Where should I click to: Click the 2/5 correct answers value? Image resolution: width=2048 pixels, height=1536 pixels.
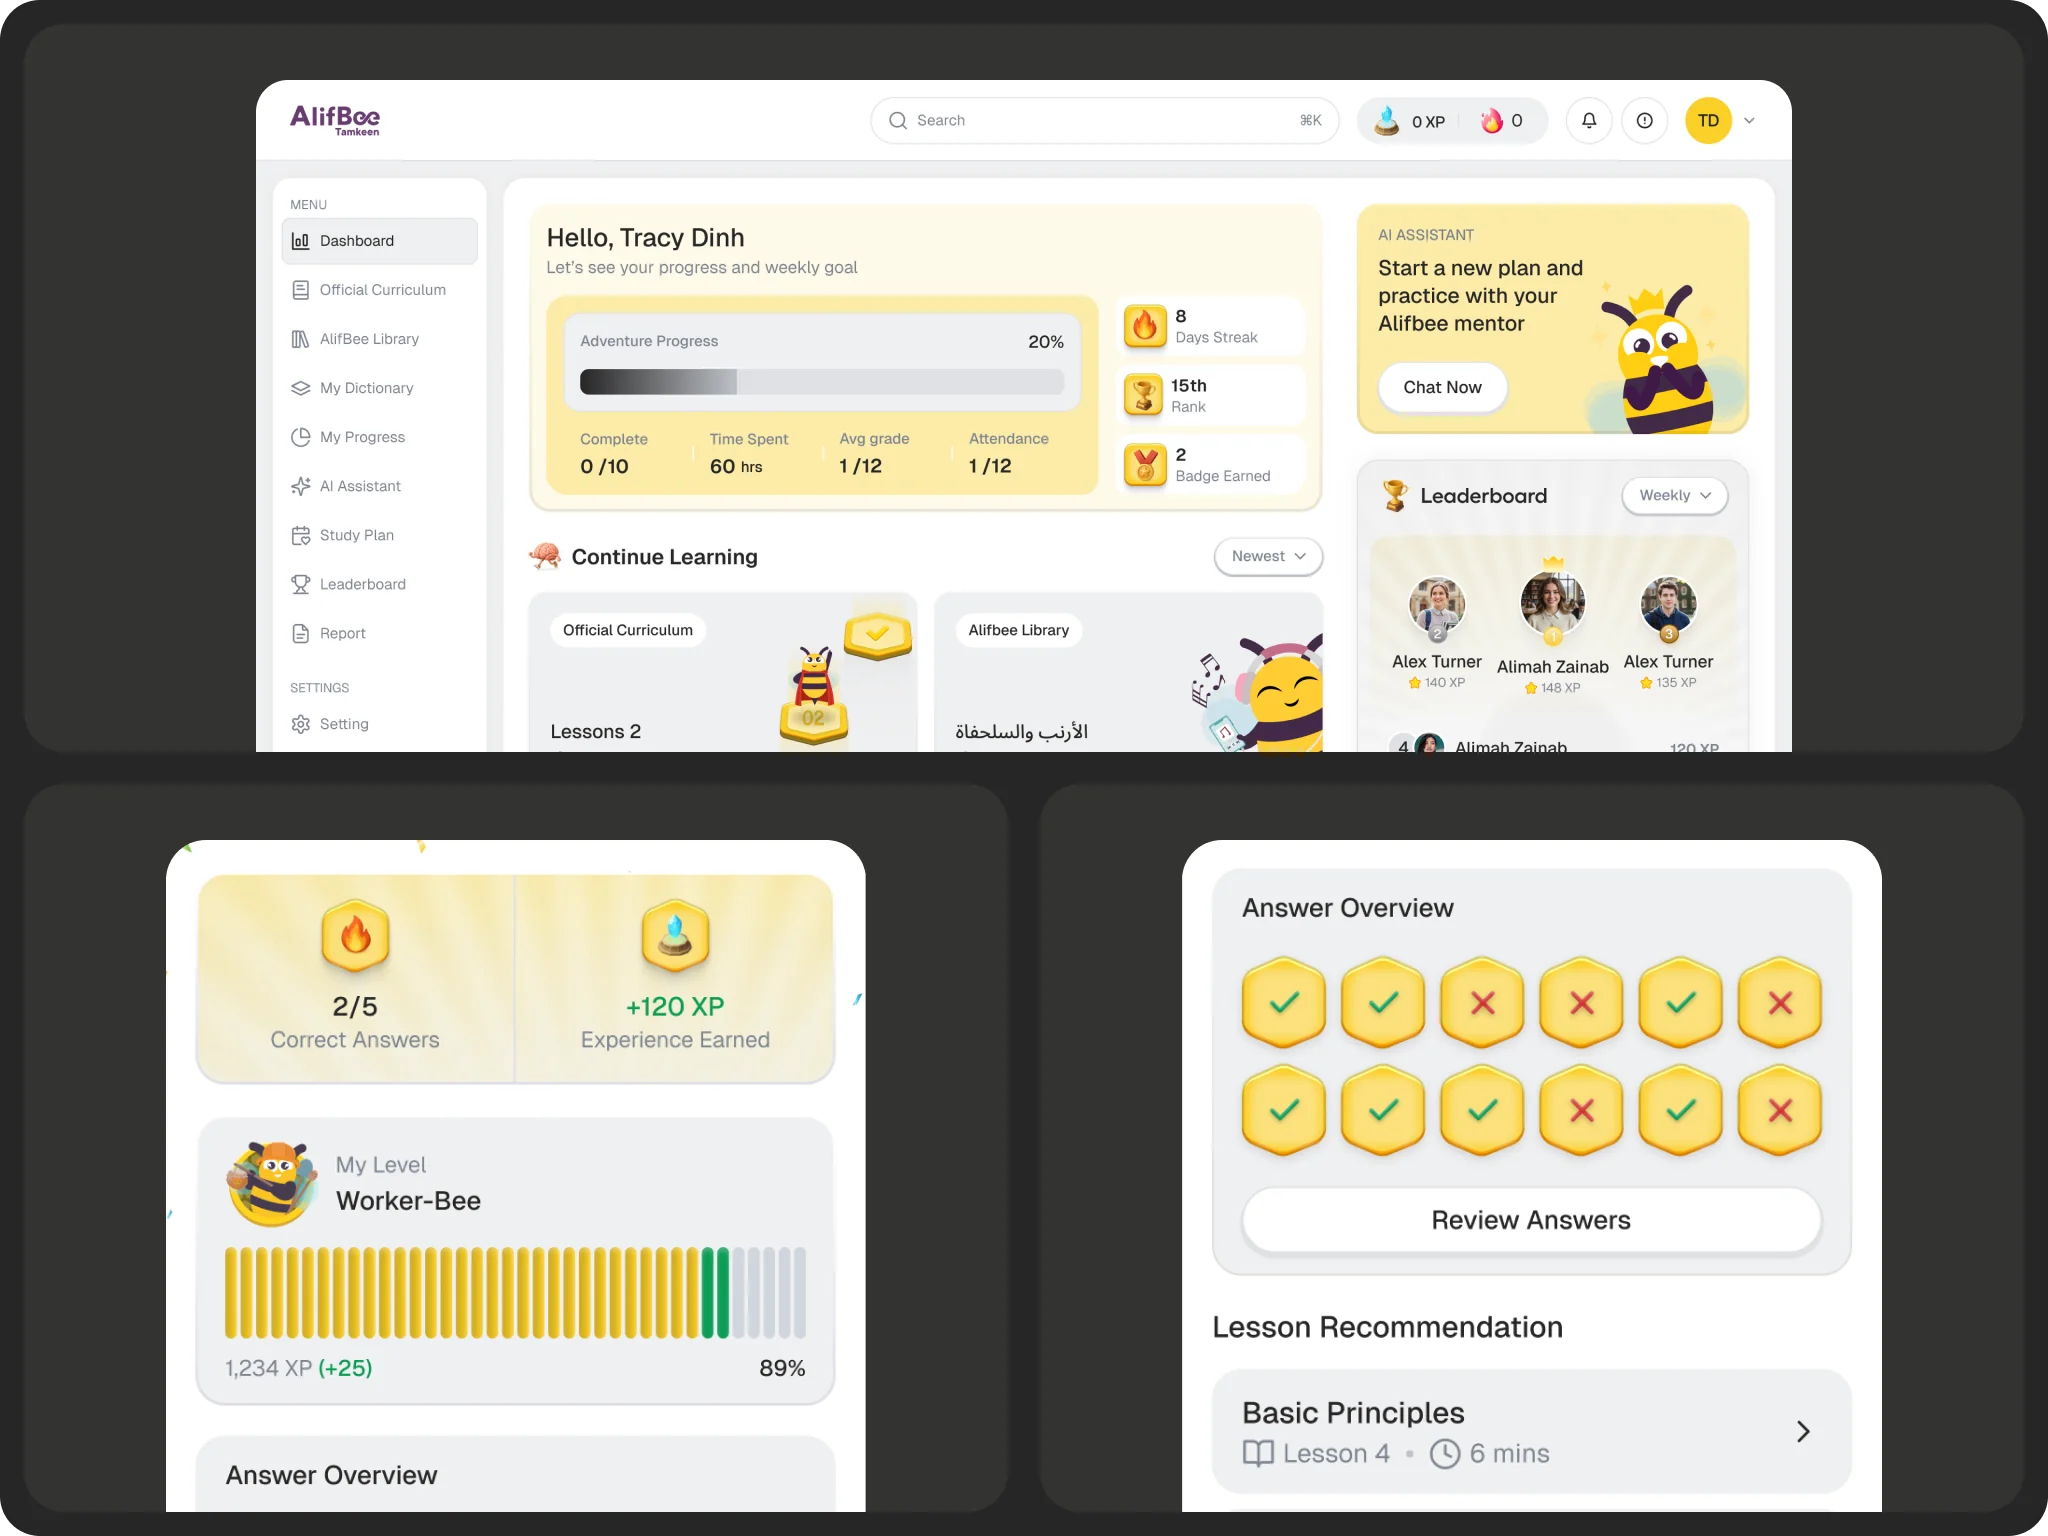click(355, 1006)
